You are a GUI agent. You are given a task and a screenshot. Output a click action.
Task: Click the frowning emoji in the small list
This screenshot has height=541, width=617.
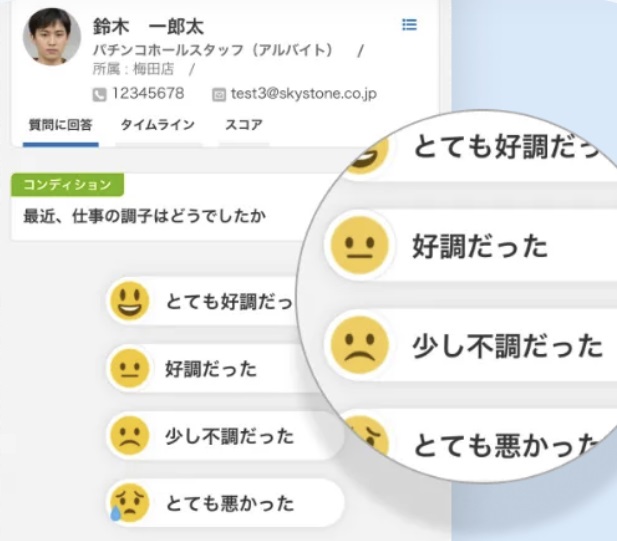point(129,436)
